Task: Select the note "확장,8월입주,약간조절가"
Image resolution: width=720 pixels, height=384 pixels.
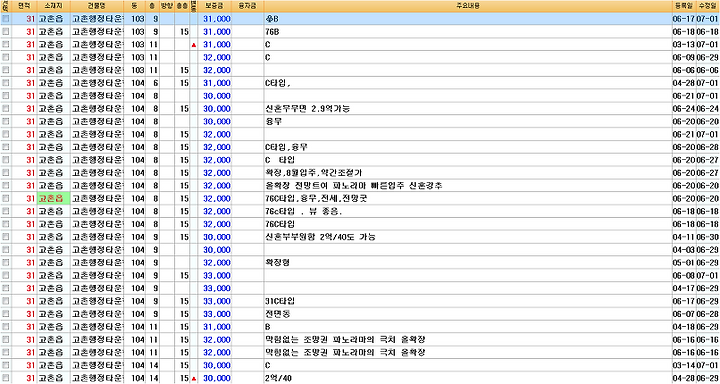Action: point(313,173)
